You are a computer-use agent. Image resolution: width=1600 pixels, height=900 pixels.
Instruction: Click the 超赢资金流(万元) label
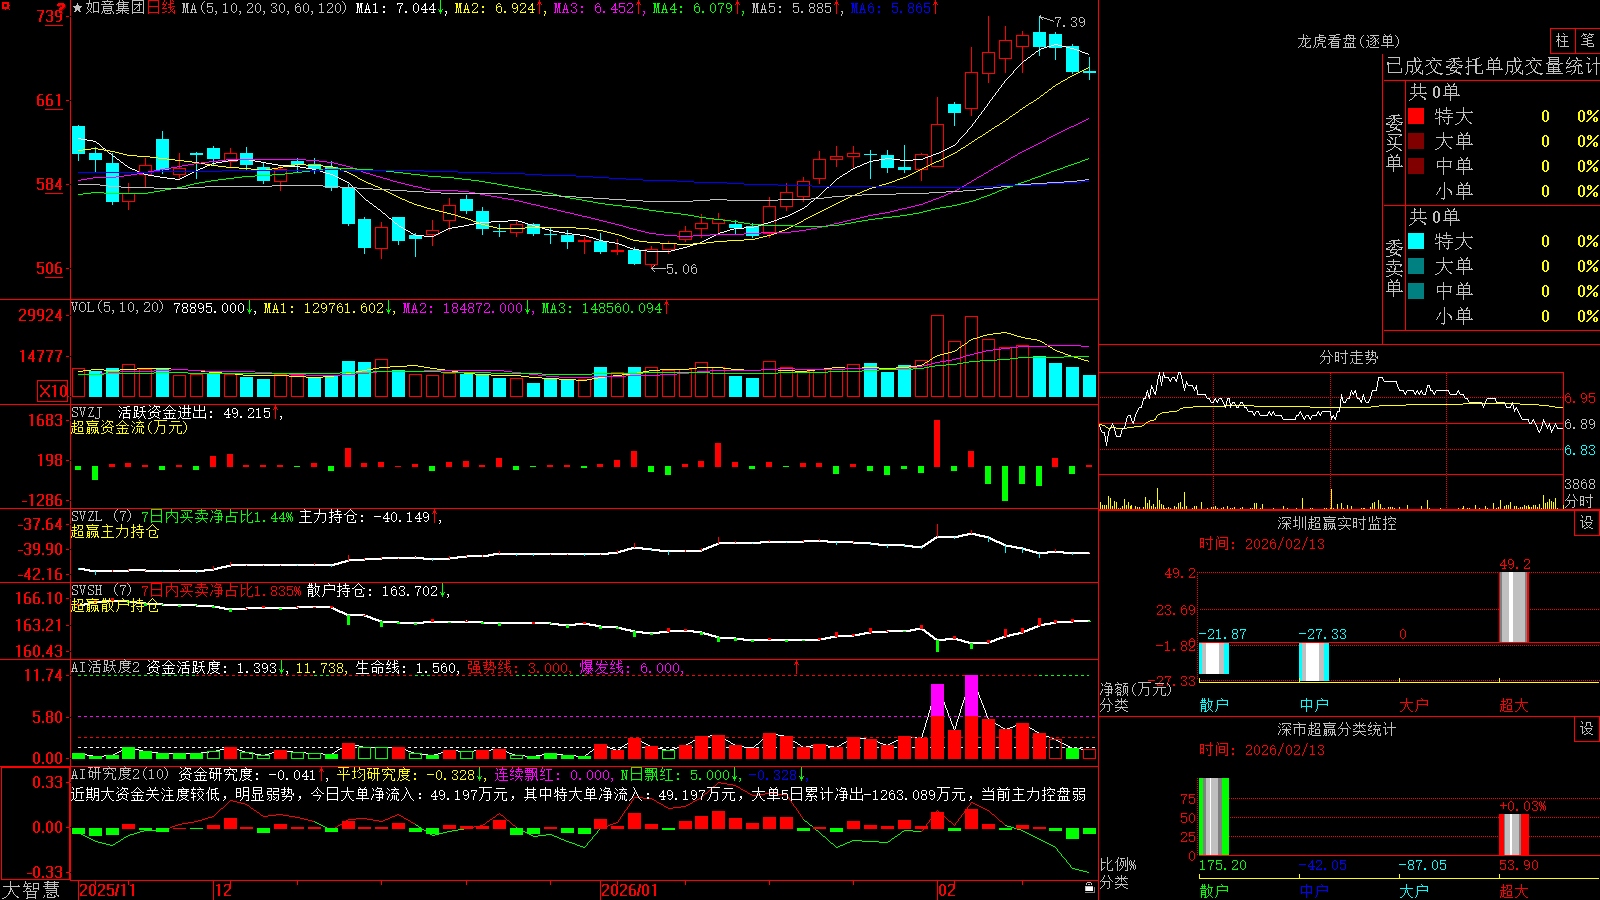click(x=129, y=427)
